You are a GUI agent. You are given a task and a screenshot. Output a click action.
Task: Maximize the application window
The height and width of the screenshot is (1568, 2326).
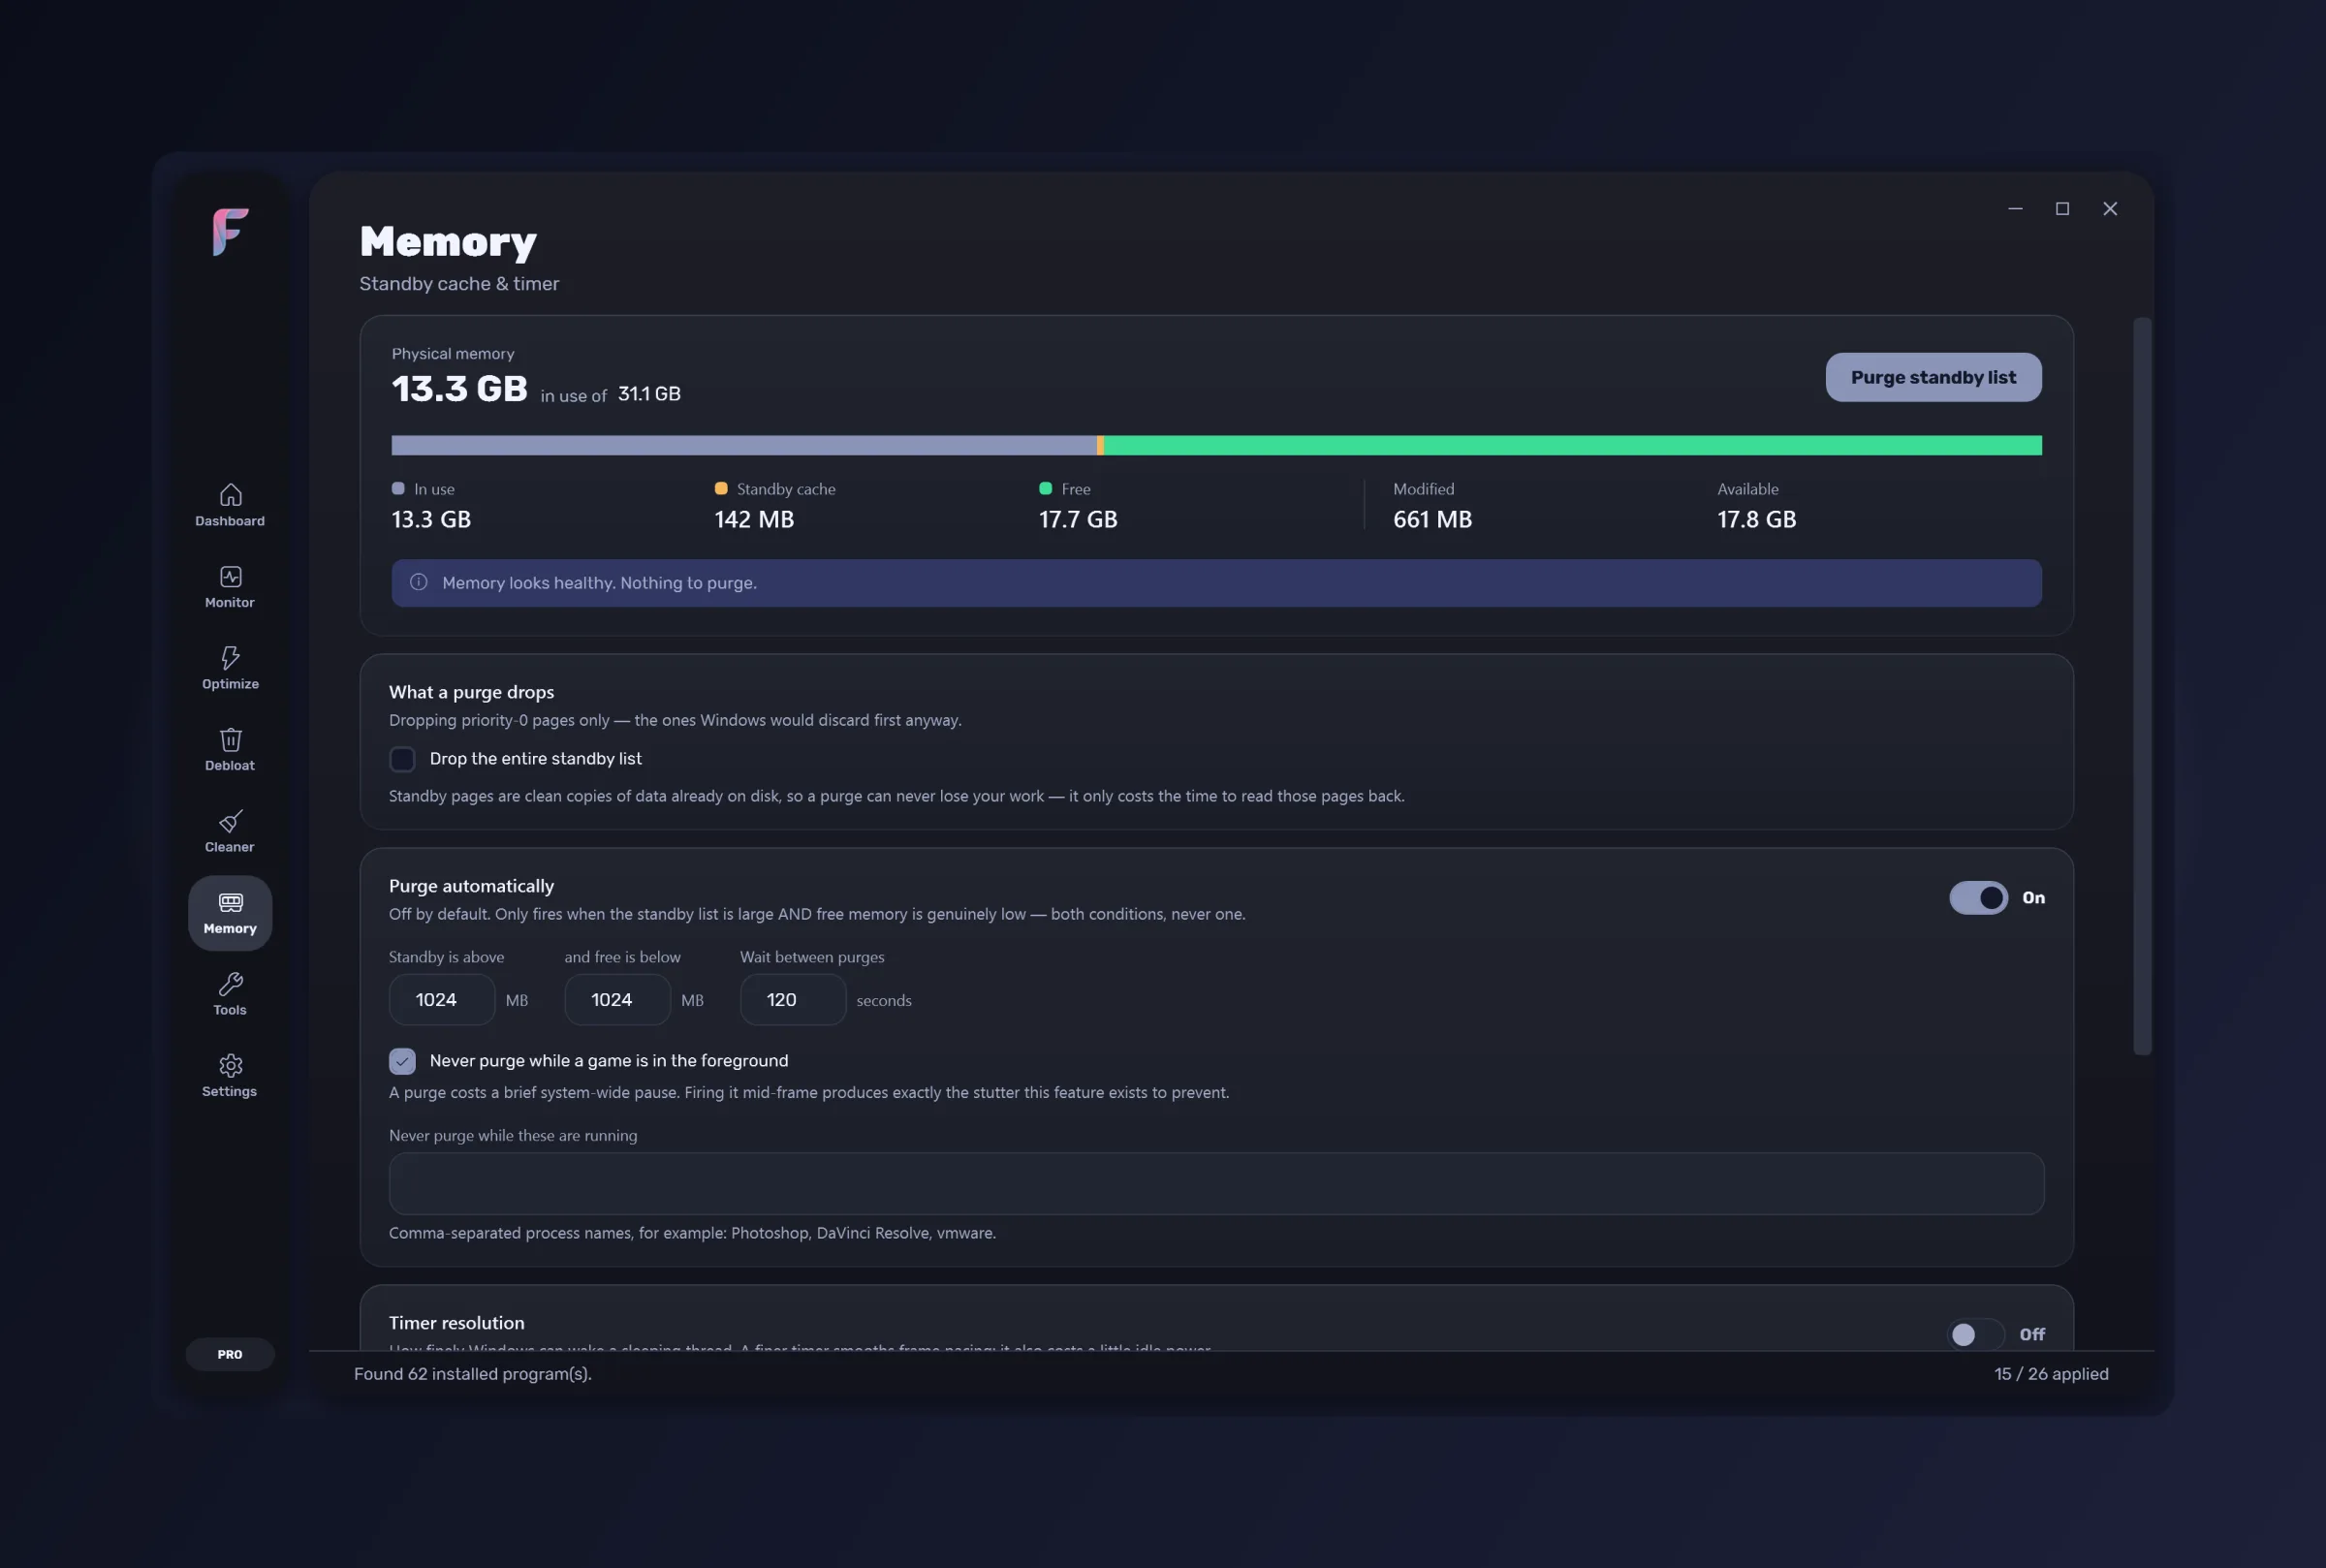coord(2062,209)
